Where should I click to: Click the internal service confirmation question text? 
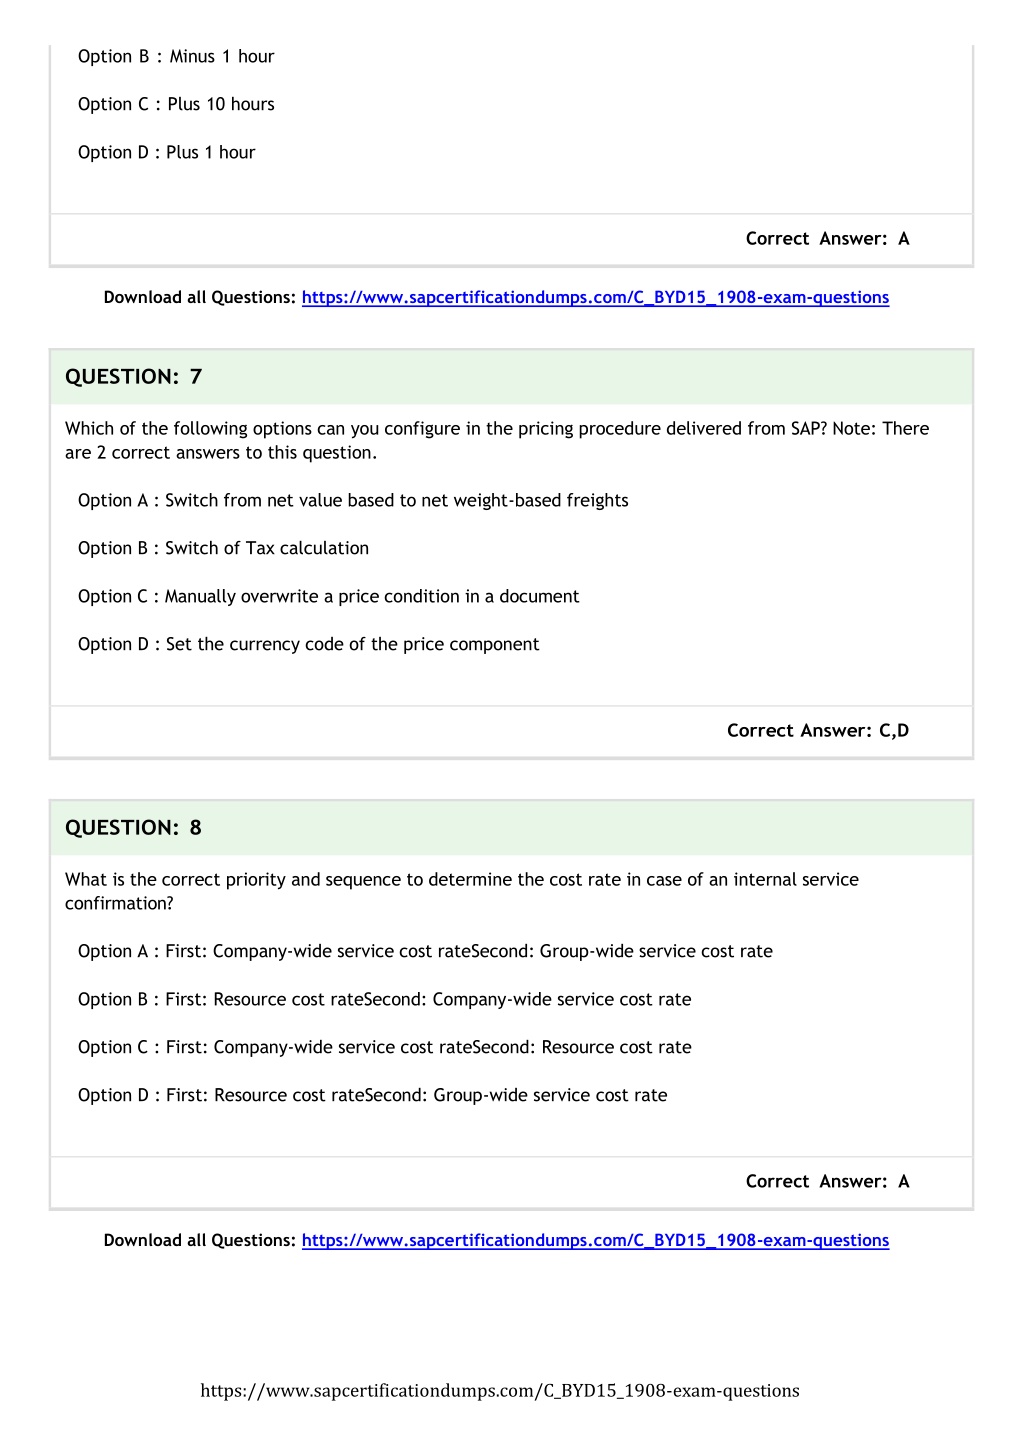point(462,891)
